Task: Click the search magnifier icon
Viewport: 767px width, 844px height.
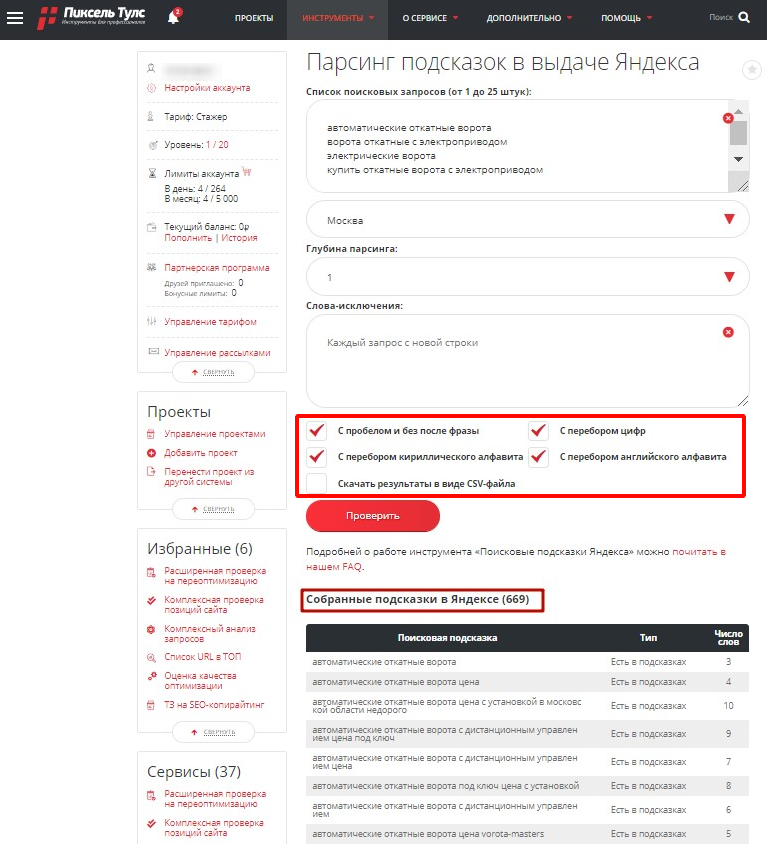Action: 744,17
